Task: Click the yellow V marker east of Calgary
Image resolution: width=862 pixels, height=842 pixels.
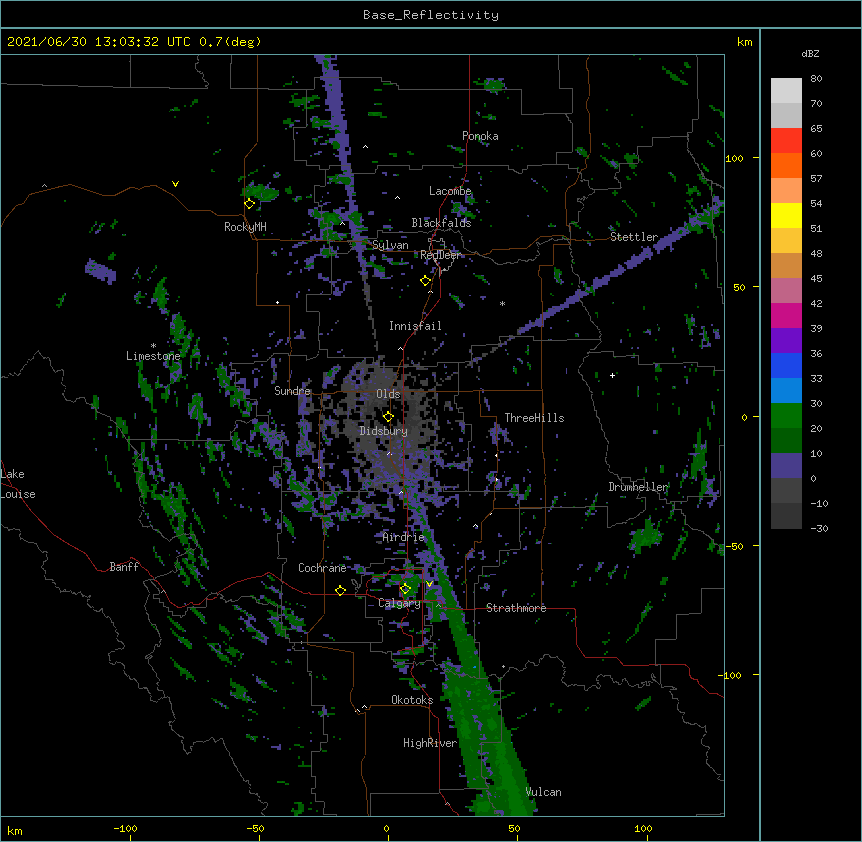Action: click(429, 584)
